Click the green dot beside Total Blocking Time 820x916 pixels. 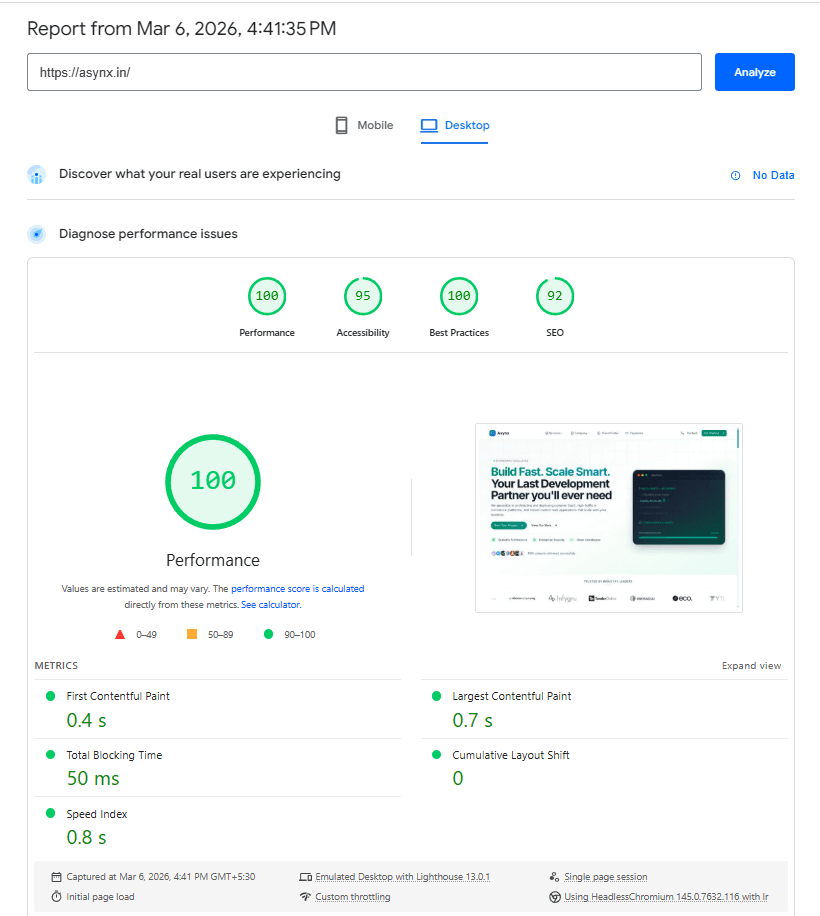click(x=50, y=754)
